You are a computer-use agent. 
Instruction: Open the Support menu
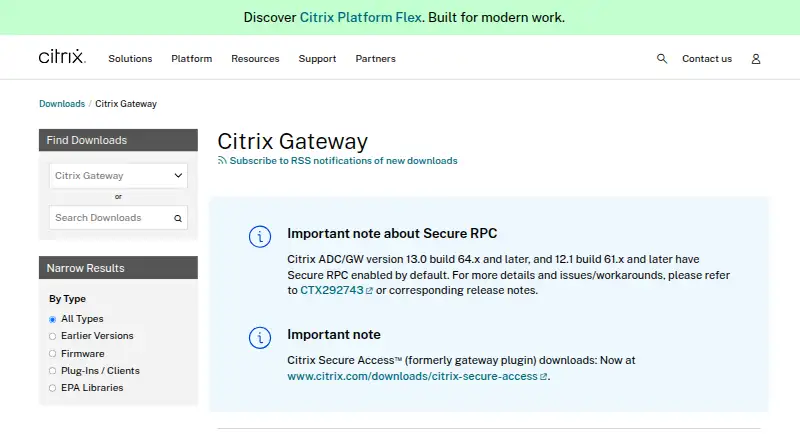[x=317, y=59]
